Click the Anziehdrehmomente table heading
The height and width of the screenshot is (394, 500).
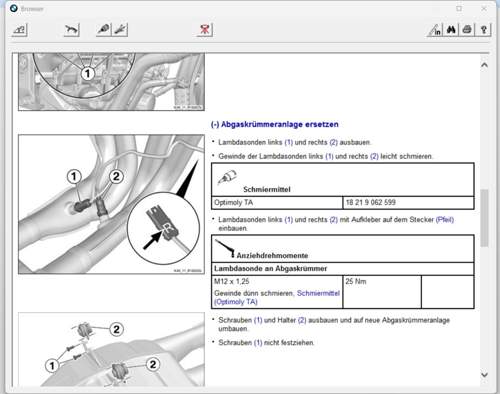tap(272, 256)
